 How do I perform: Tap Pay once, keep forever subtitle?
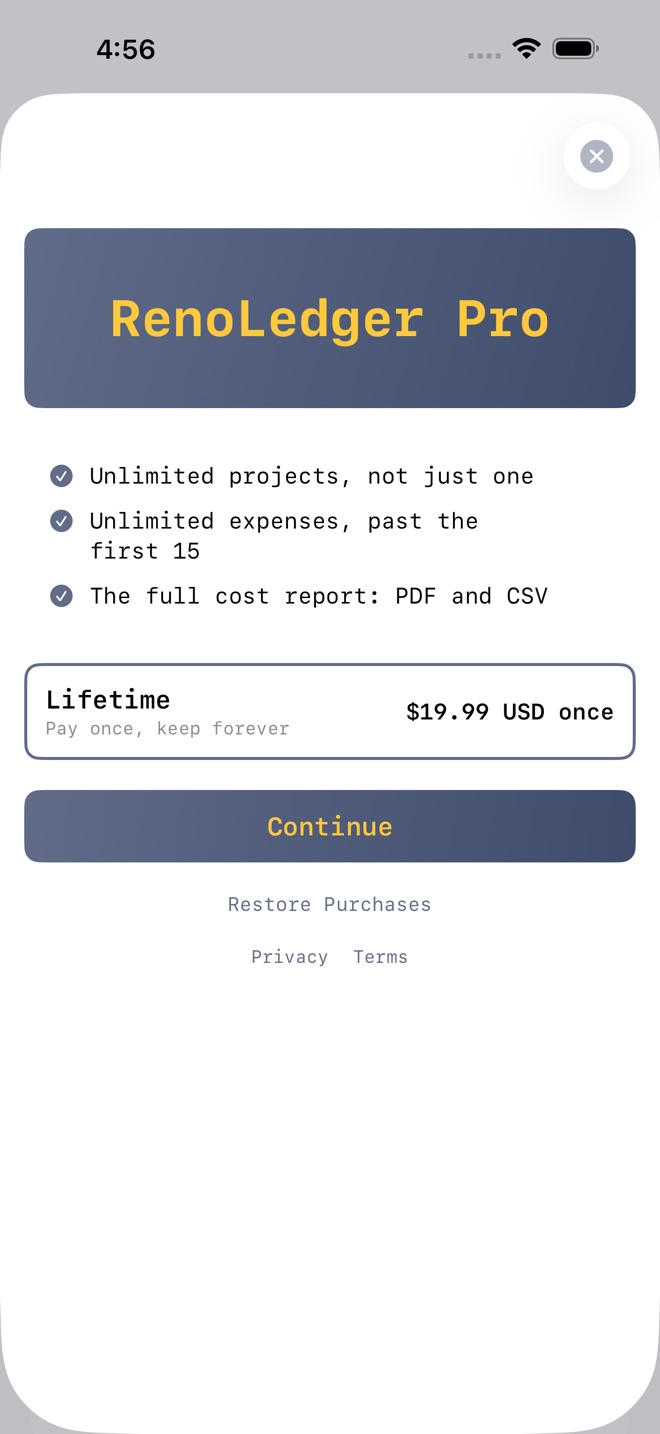[167, 729]
